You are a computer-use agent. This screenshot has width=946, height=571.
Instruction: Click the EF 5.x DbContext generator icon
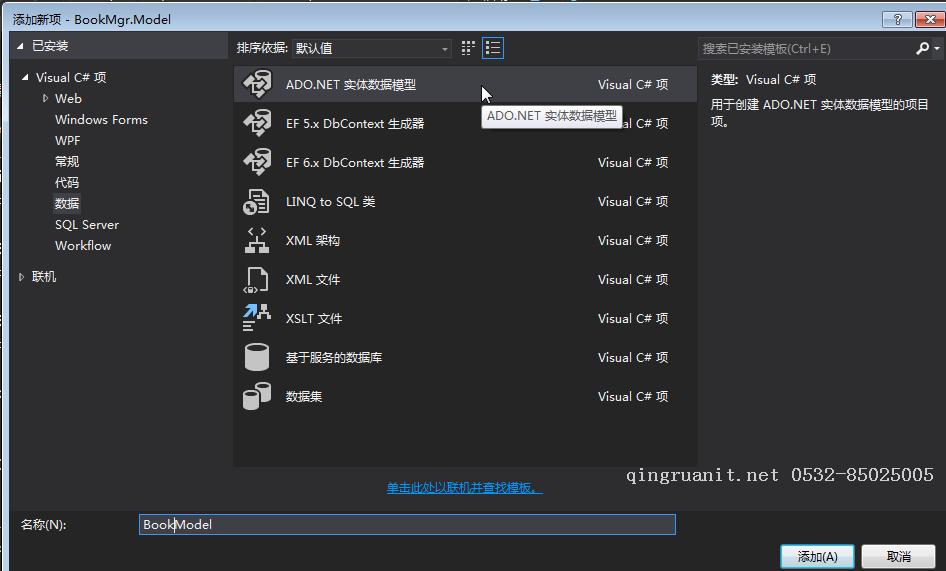[257, 123]
